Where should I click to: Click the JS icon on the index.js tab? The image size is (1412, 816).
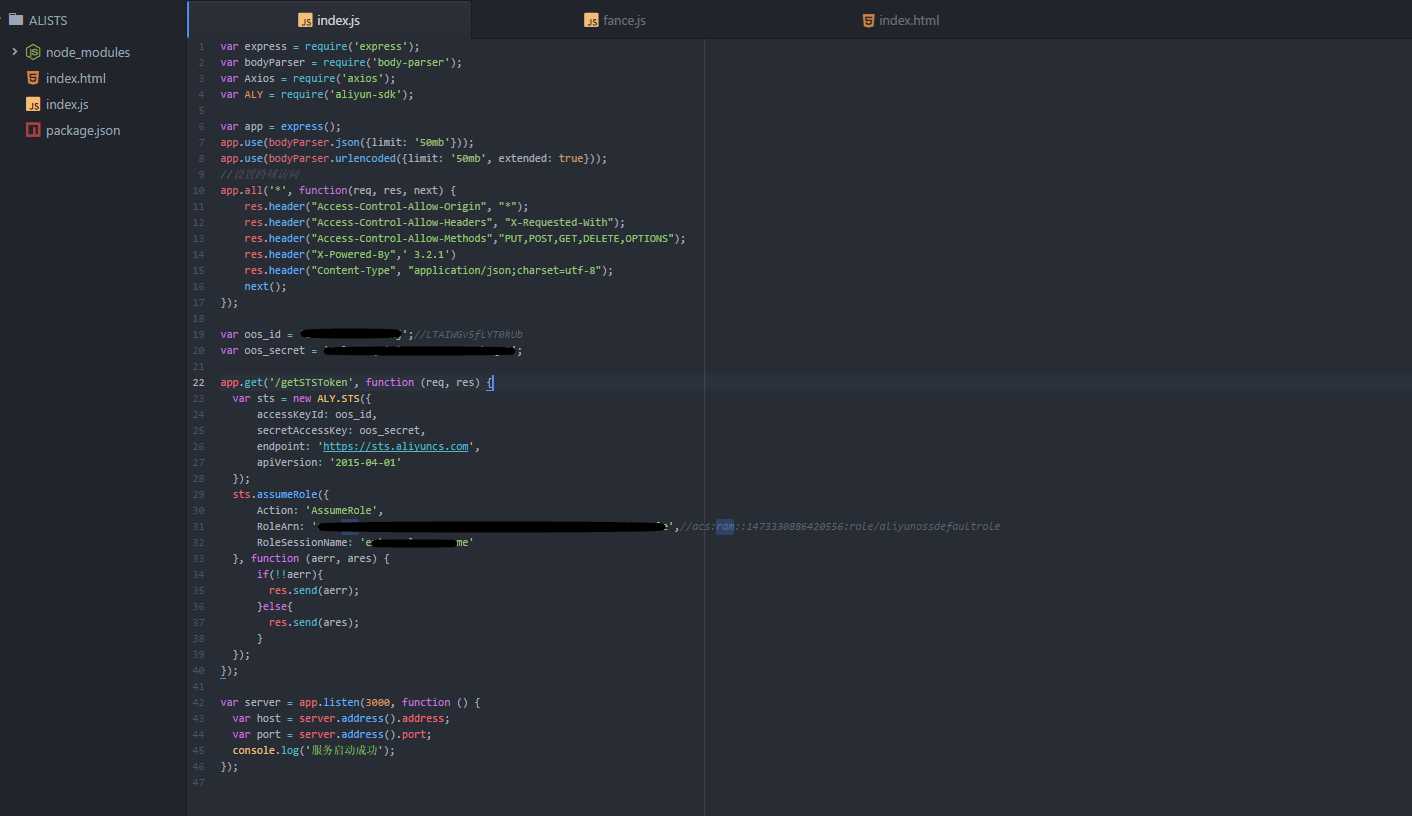[305, 20]
